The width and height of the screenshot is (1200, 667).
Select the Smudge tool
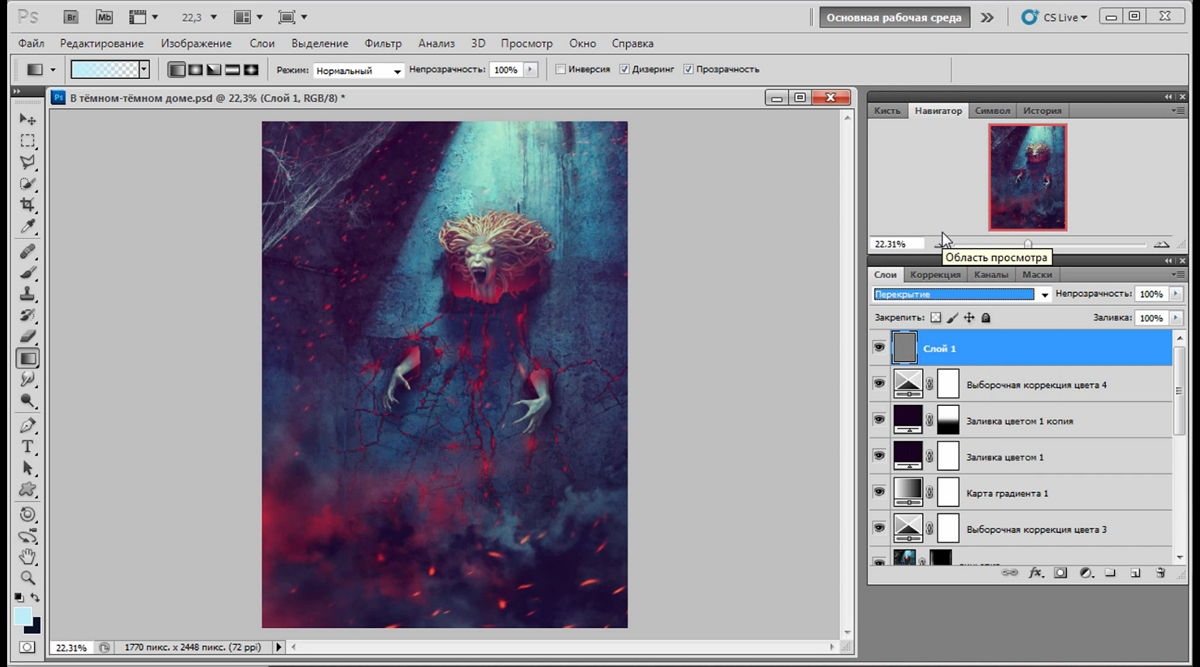[28, 380]
